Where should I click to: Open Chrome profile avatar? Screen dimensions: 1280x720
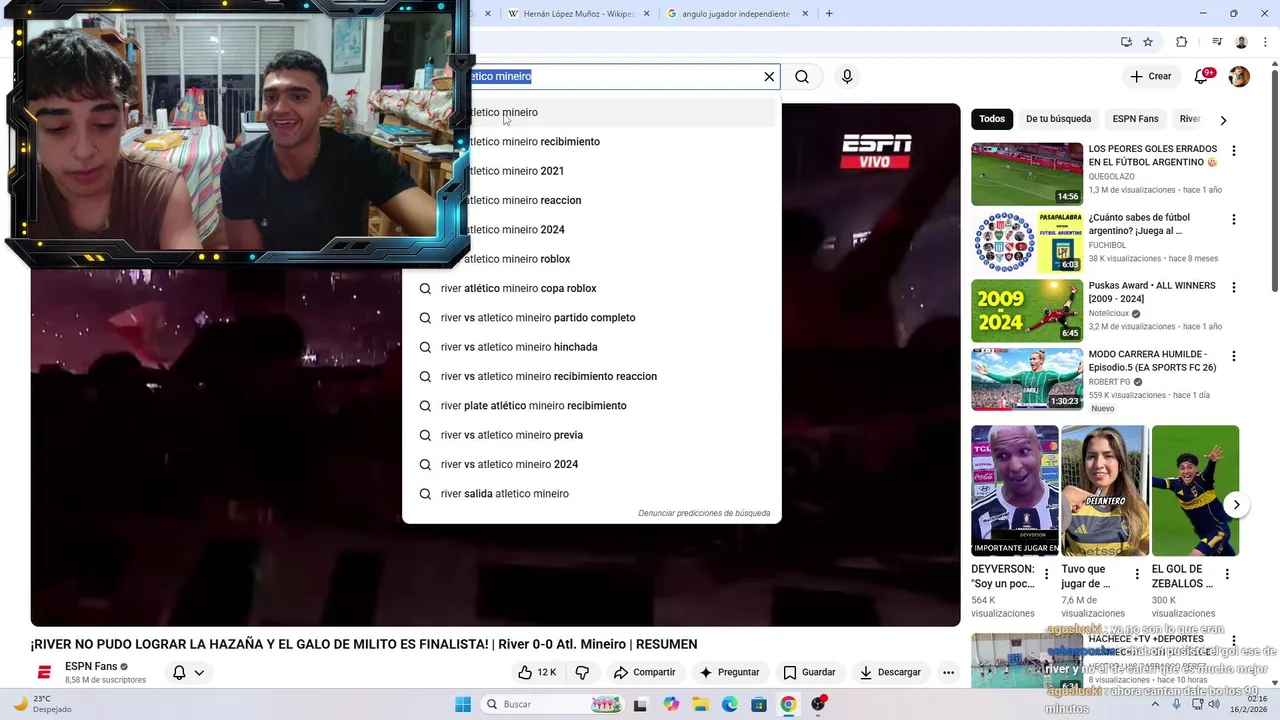pos(1241,42)
